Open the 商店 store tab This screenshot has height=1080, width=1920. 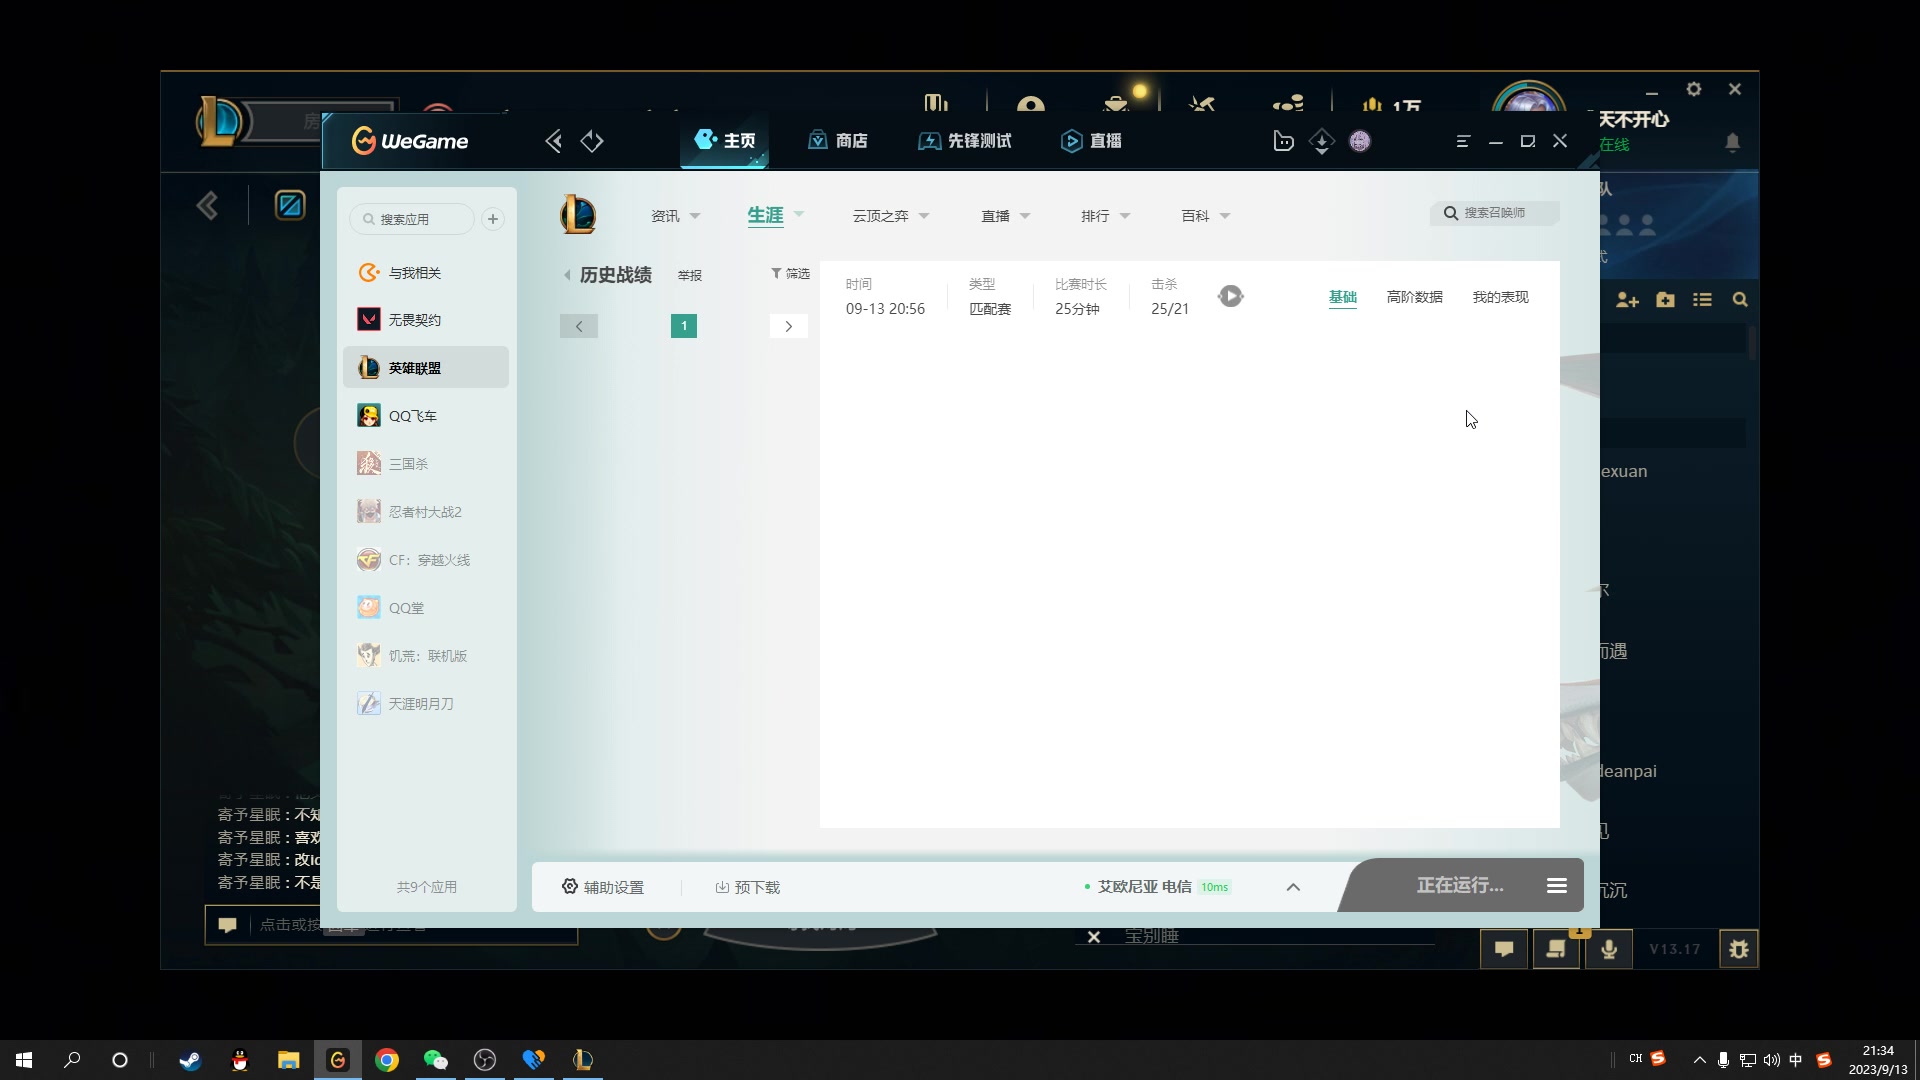[x=838, y=141]
